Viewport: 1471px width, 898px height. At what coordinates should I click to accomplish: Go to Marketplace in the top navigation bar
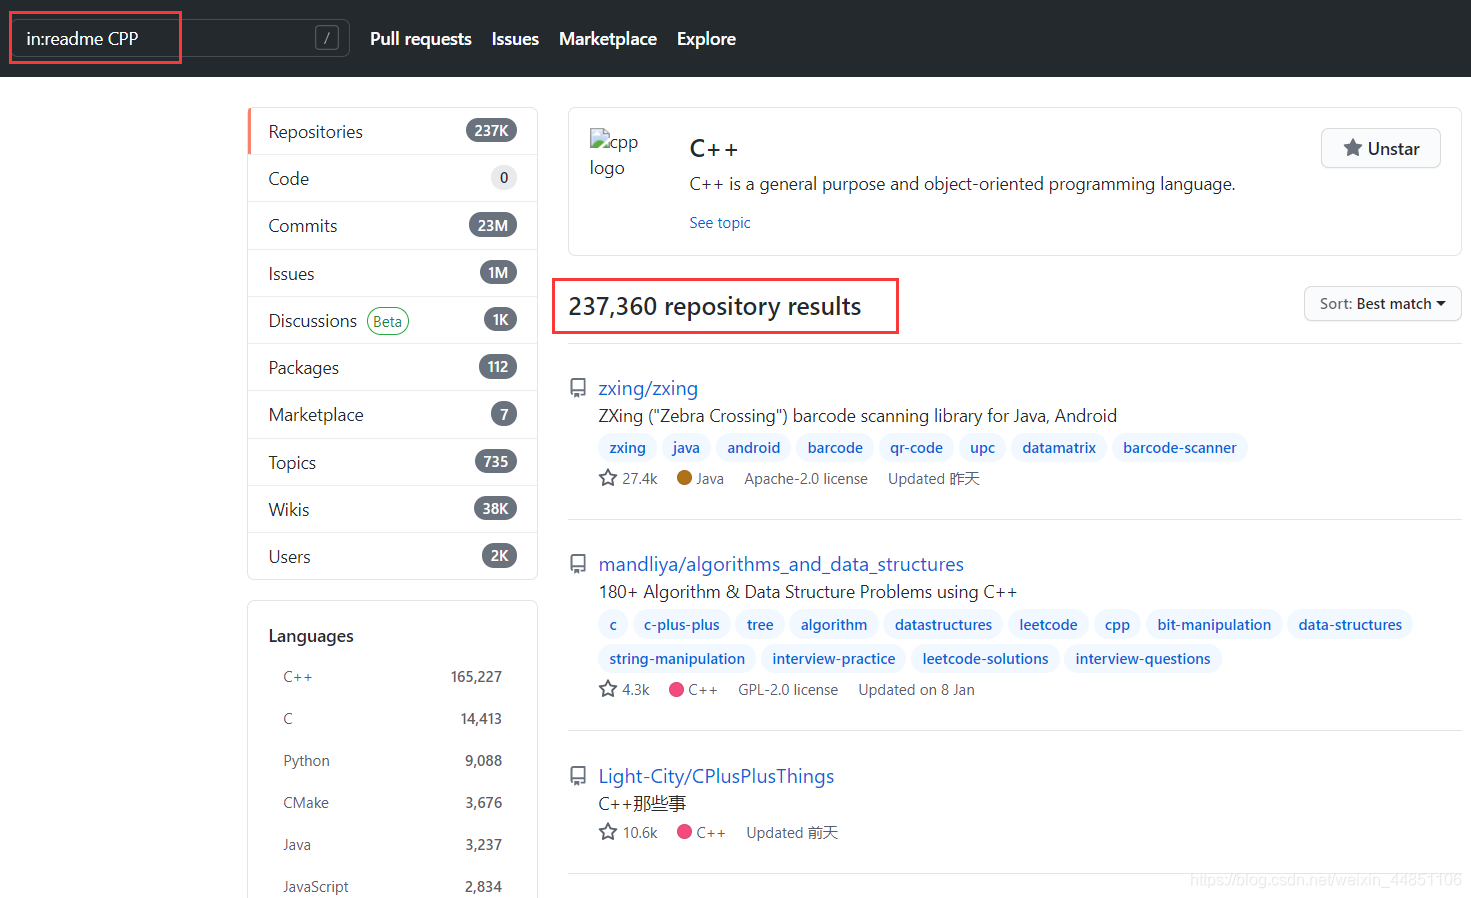click(x=608, y=39)
